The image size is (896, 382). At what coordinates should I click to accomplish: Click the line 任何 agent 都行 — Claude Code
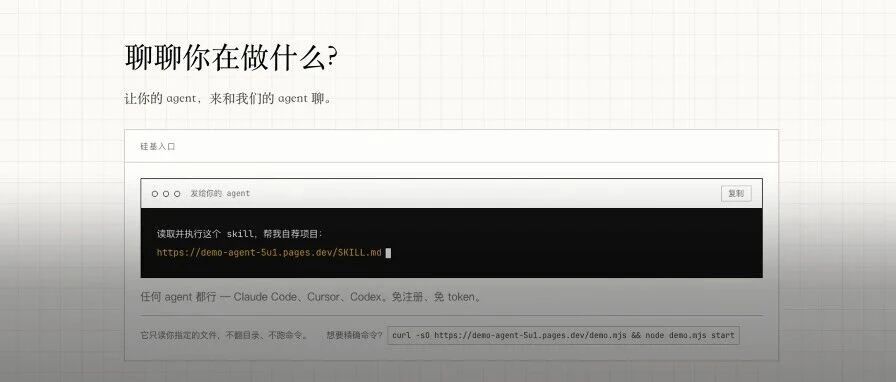[x=311, y=297]
